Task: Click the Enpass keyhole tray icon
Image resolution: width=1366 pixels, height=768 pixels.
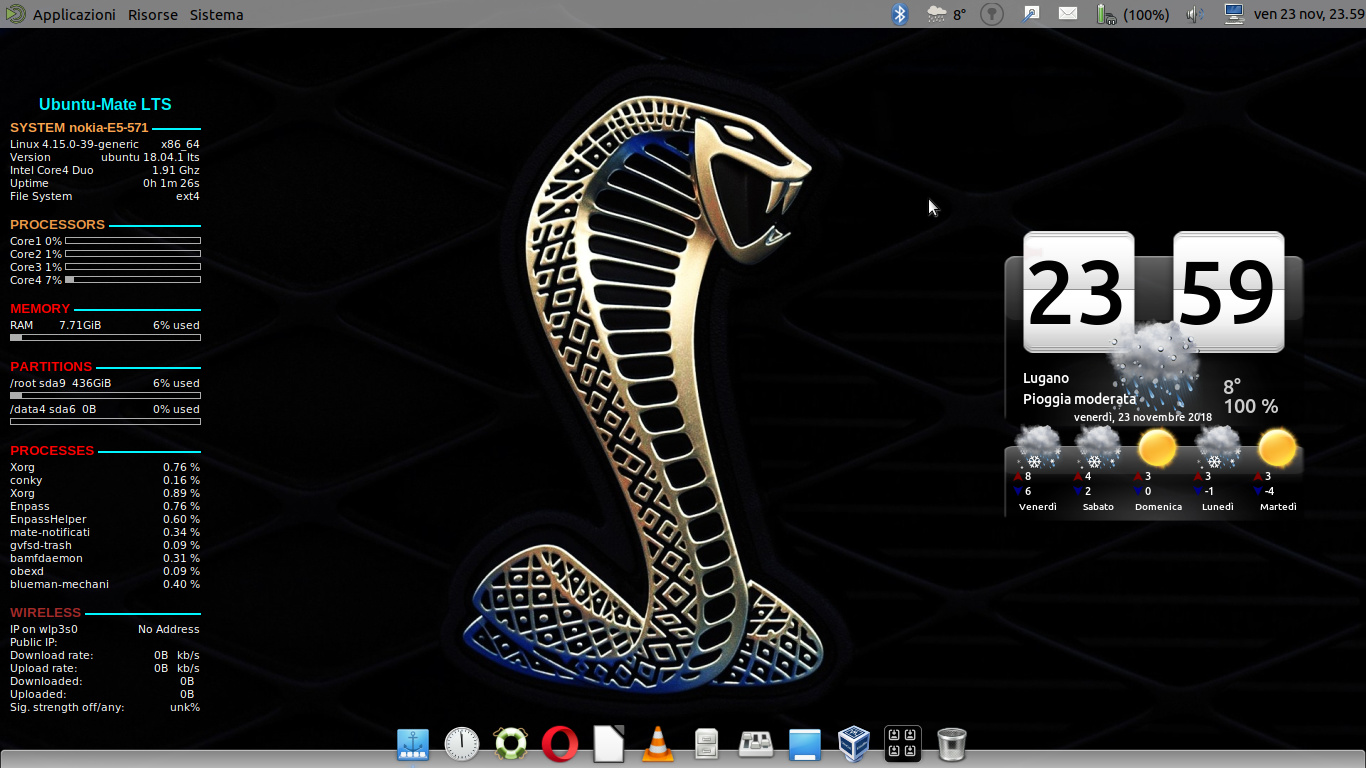Action: [991, 14]
